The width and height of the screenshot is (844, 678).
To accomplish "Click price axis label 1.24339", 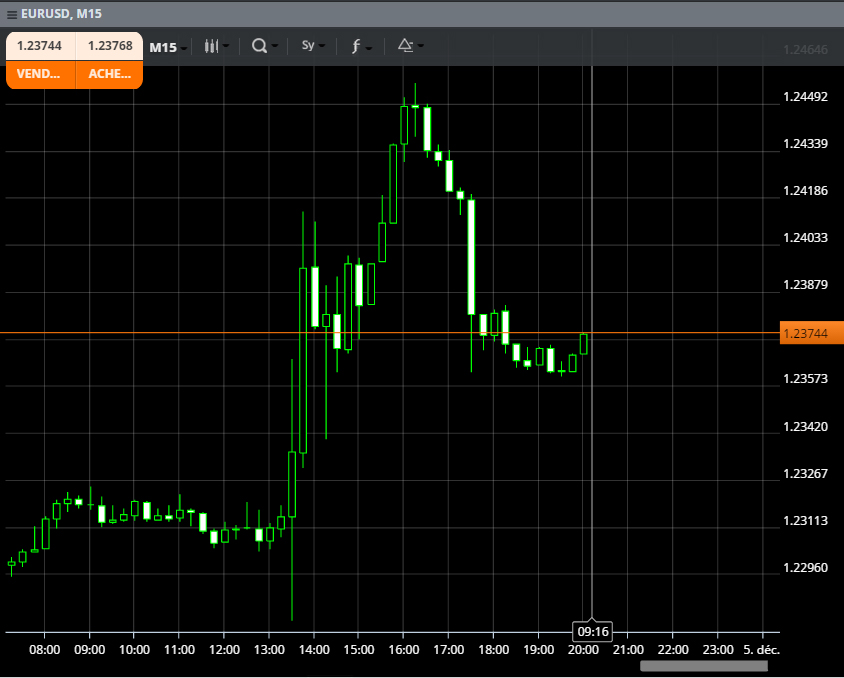I will point(805,144).
